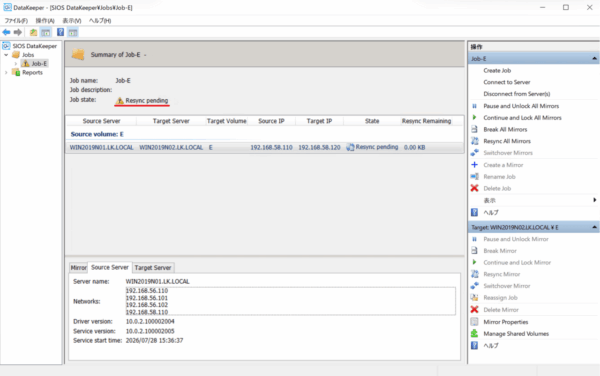Click Resync All Mirrors action
The height and width of the screenshot is (376, 600).
(507, 141)
